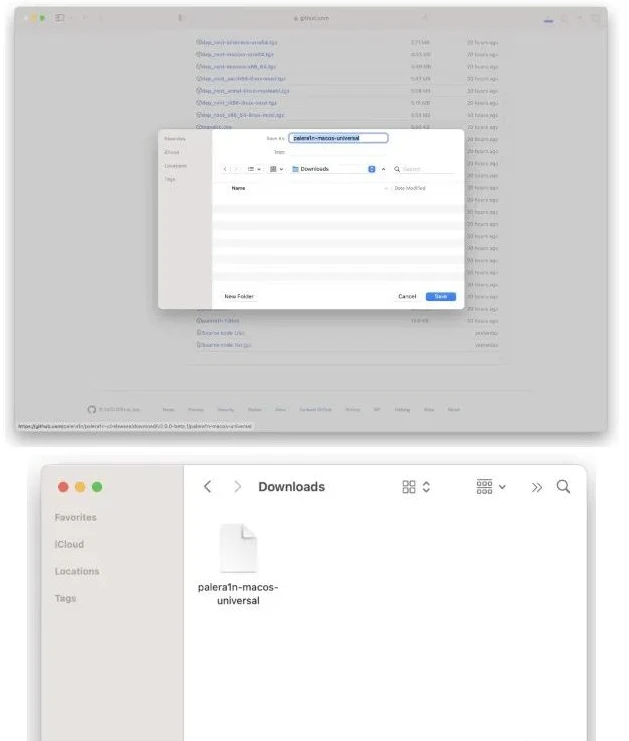Click the Finder search magnifier icon
The width and height of the screenshot is (629, 741).
click(x=563, y=486)
